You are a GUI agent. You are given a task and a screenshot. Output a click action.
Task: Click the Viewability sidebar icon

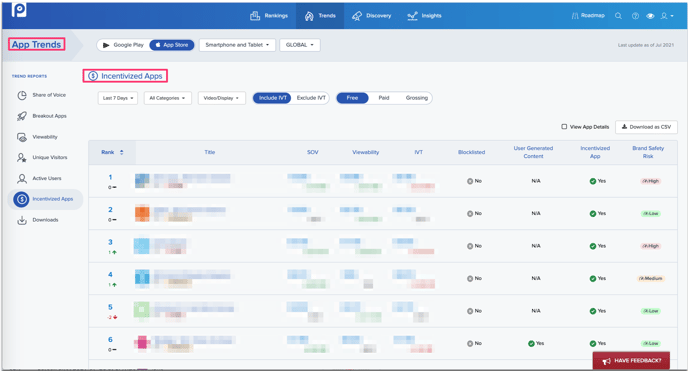pyautogui.click(x=22, y=137)
